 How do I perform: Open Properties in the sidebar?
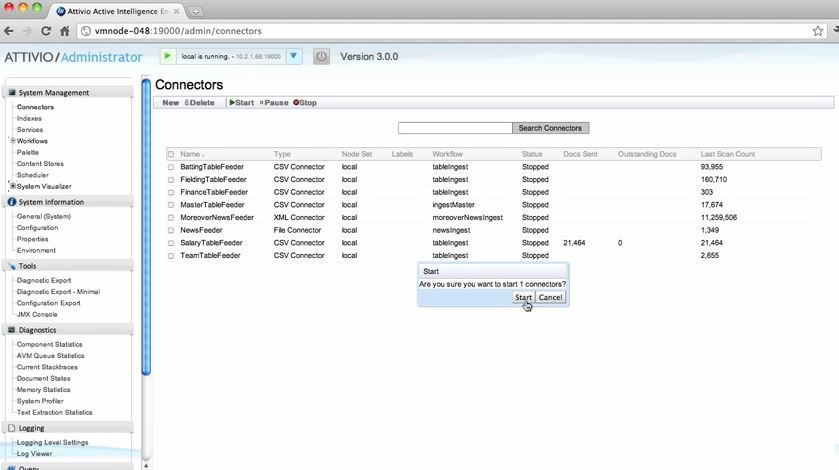point(32,239)
